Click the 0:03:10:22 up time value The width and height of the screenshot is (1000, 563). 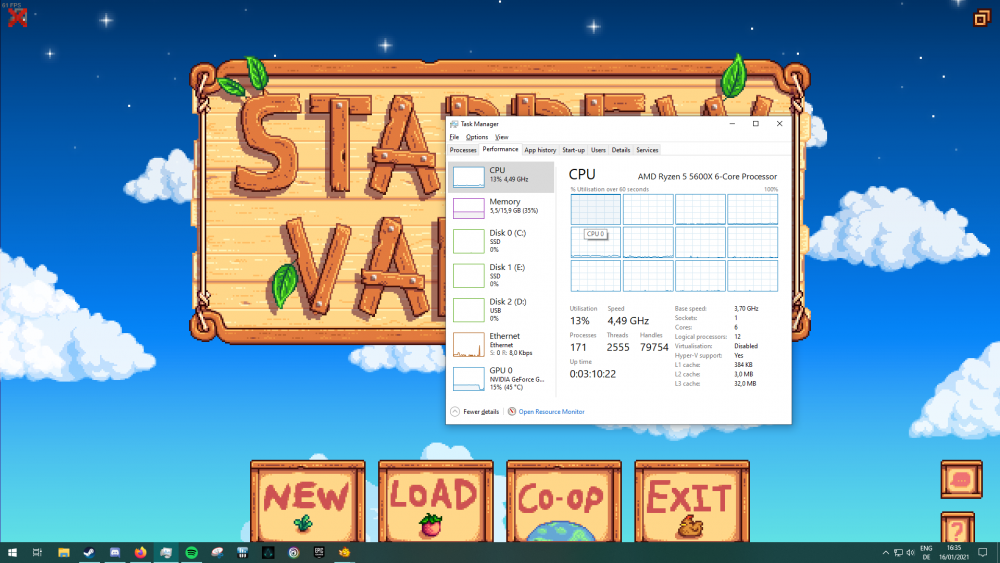click(592, 374)
